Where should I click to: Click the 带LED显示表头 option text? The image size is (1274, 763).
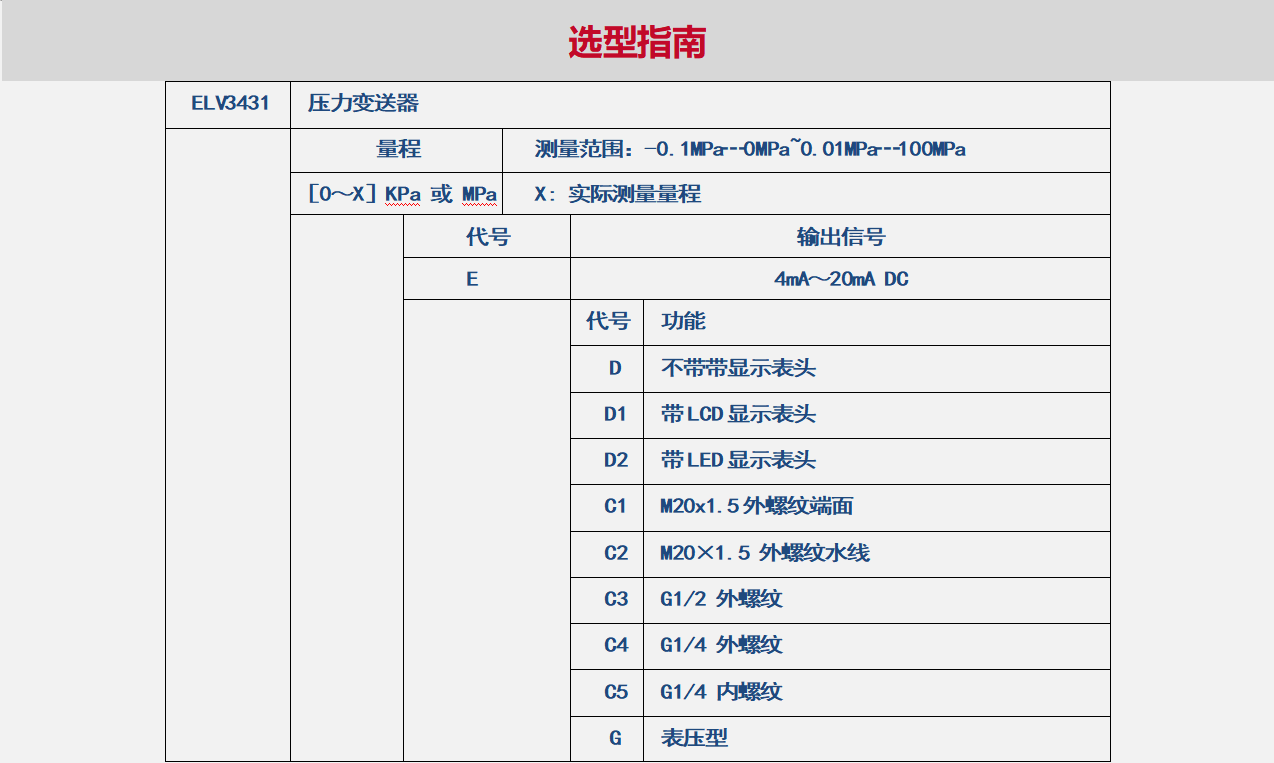point(738,460)
